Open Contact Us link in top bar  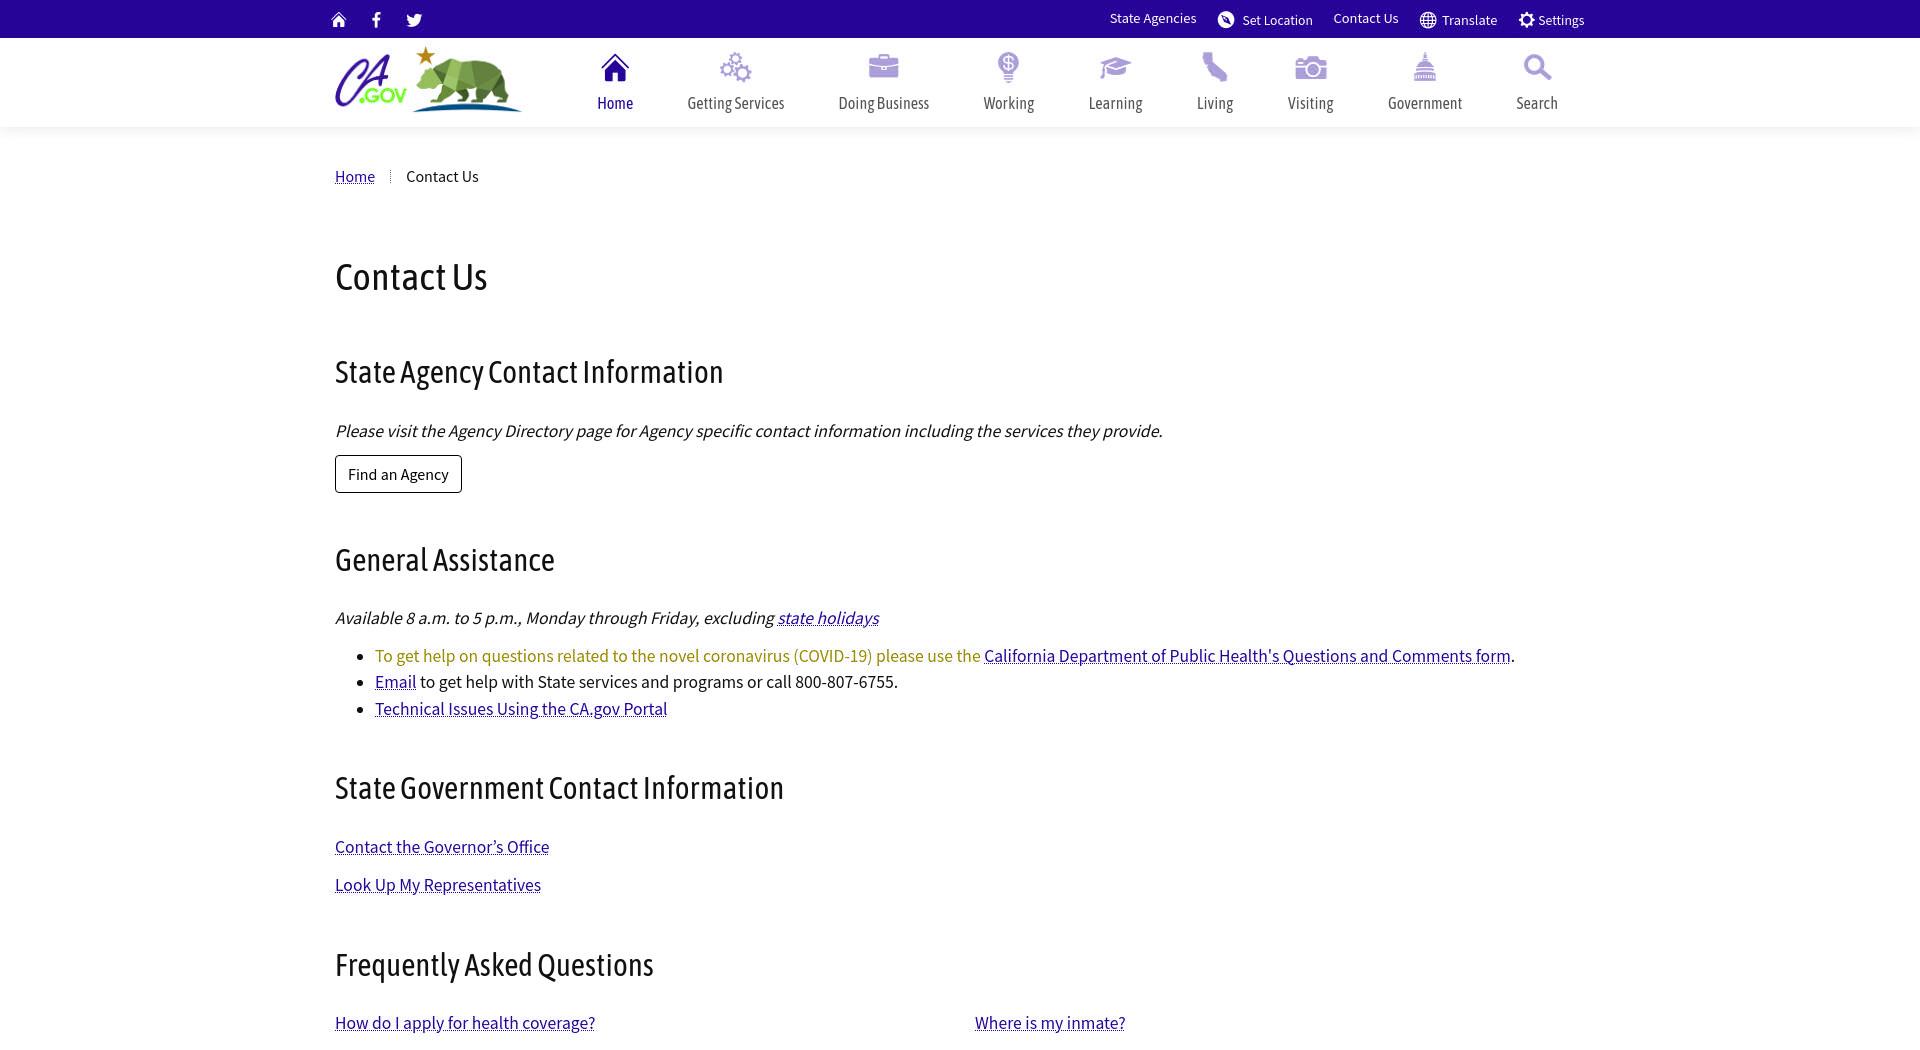coord(1365,19)
